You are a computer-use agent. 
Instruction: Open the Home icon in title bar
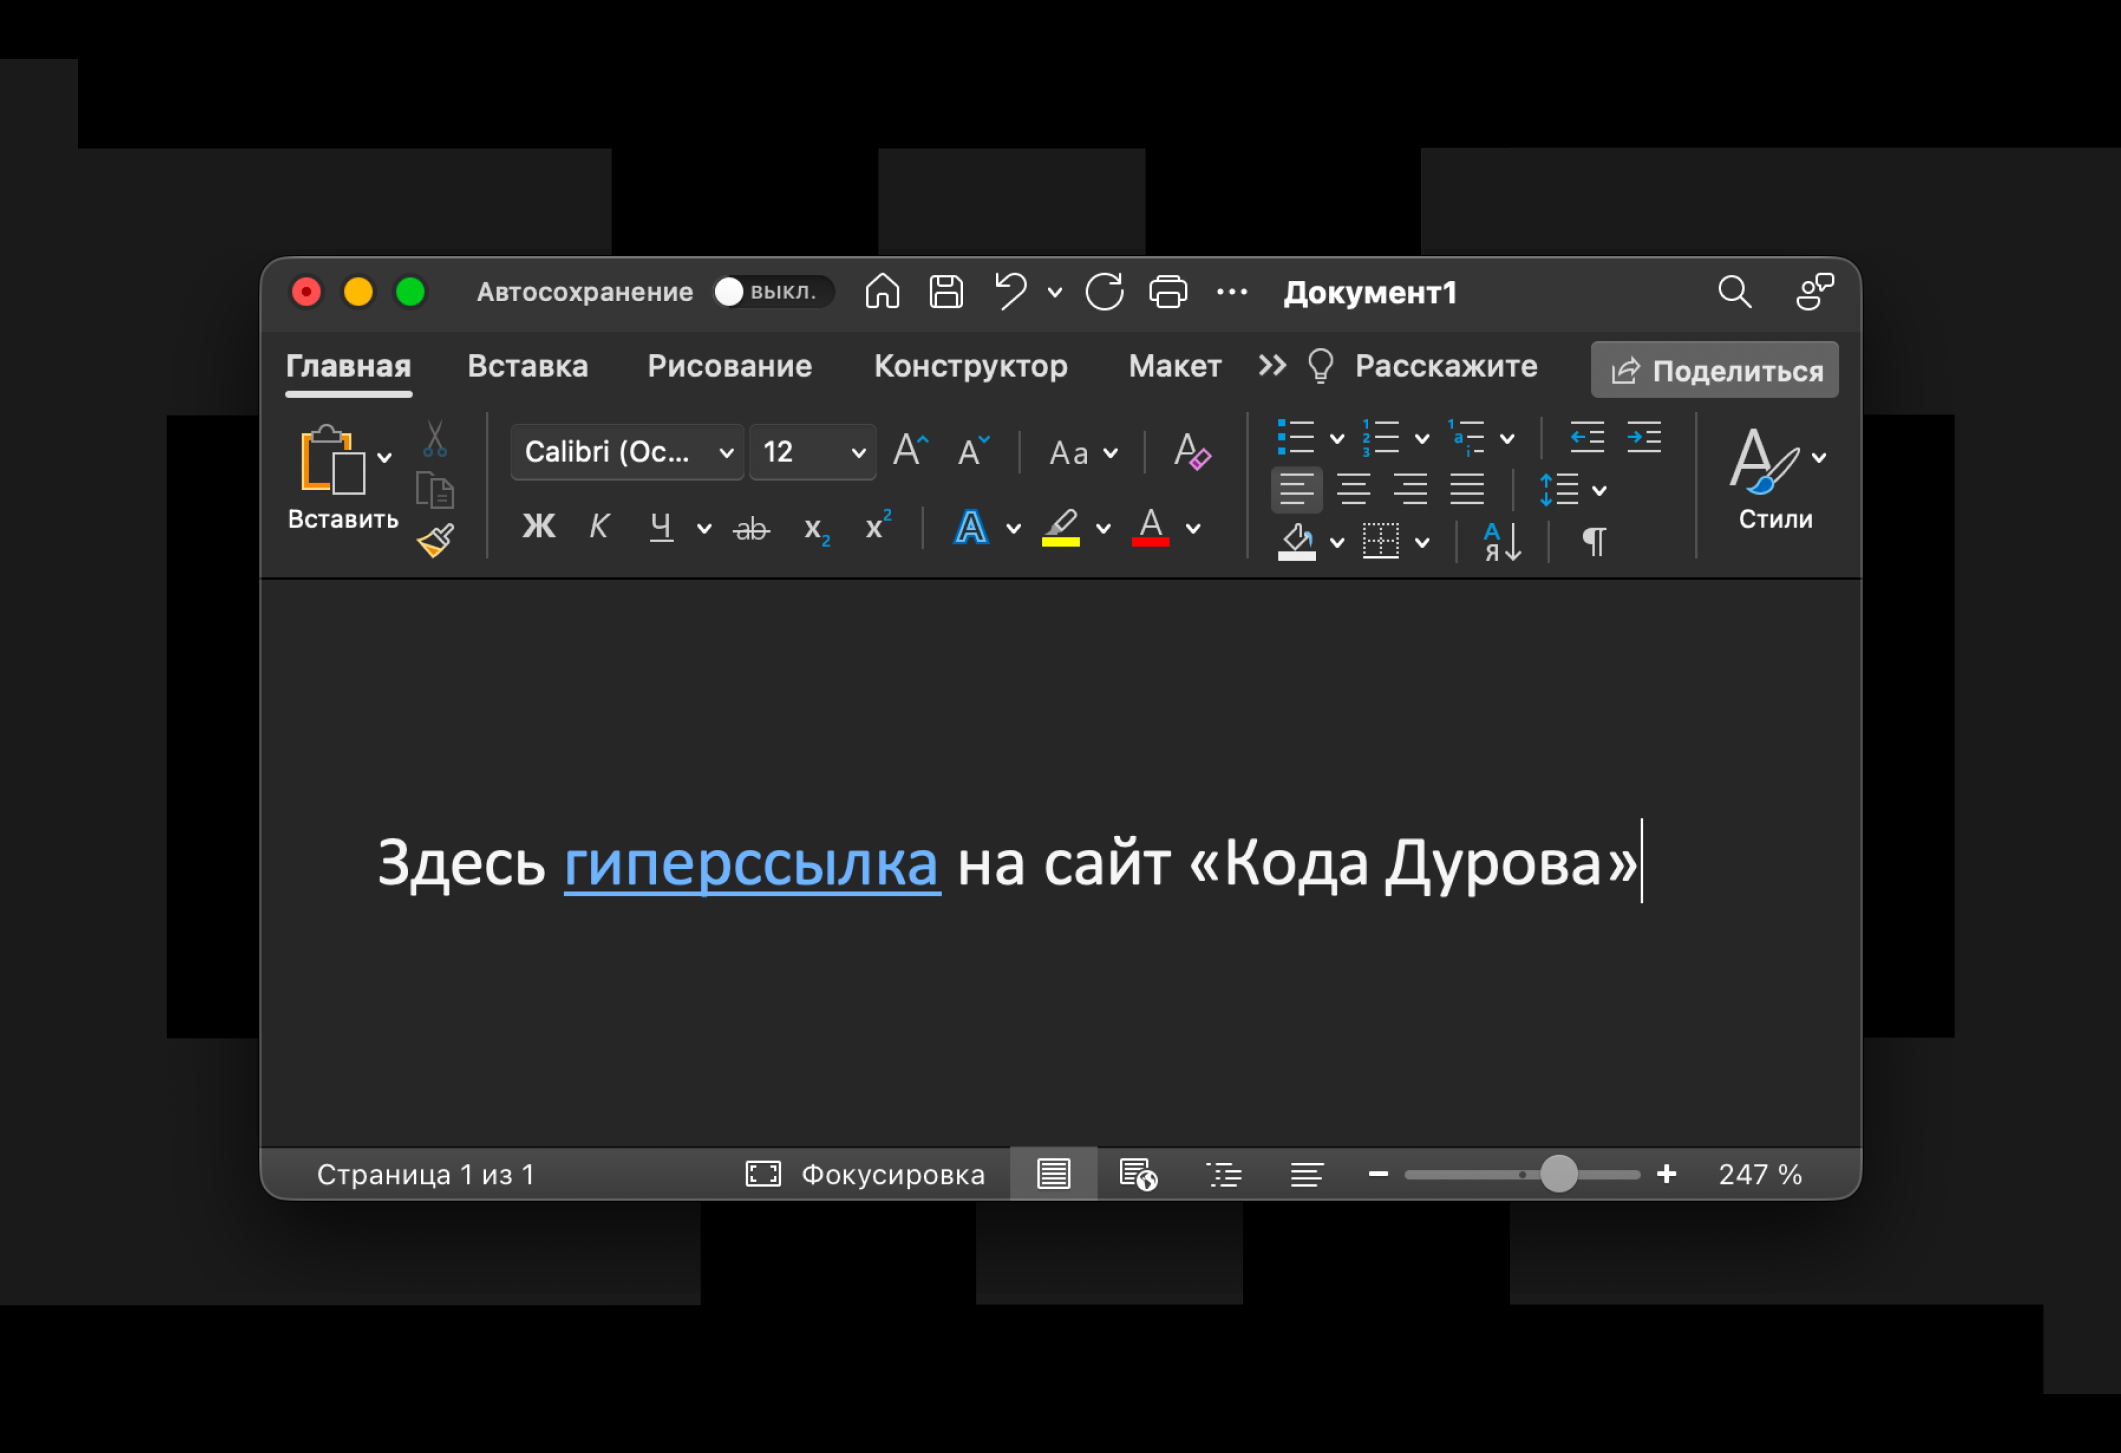(882, 292)
